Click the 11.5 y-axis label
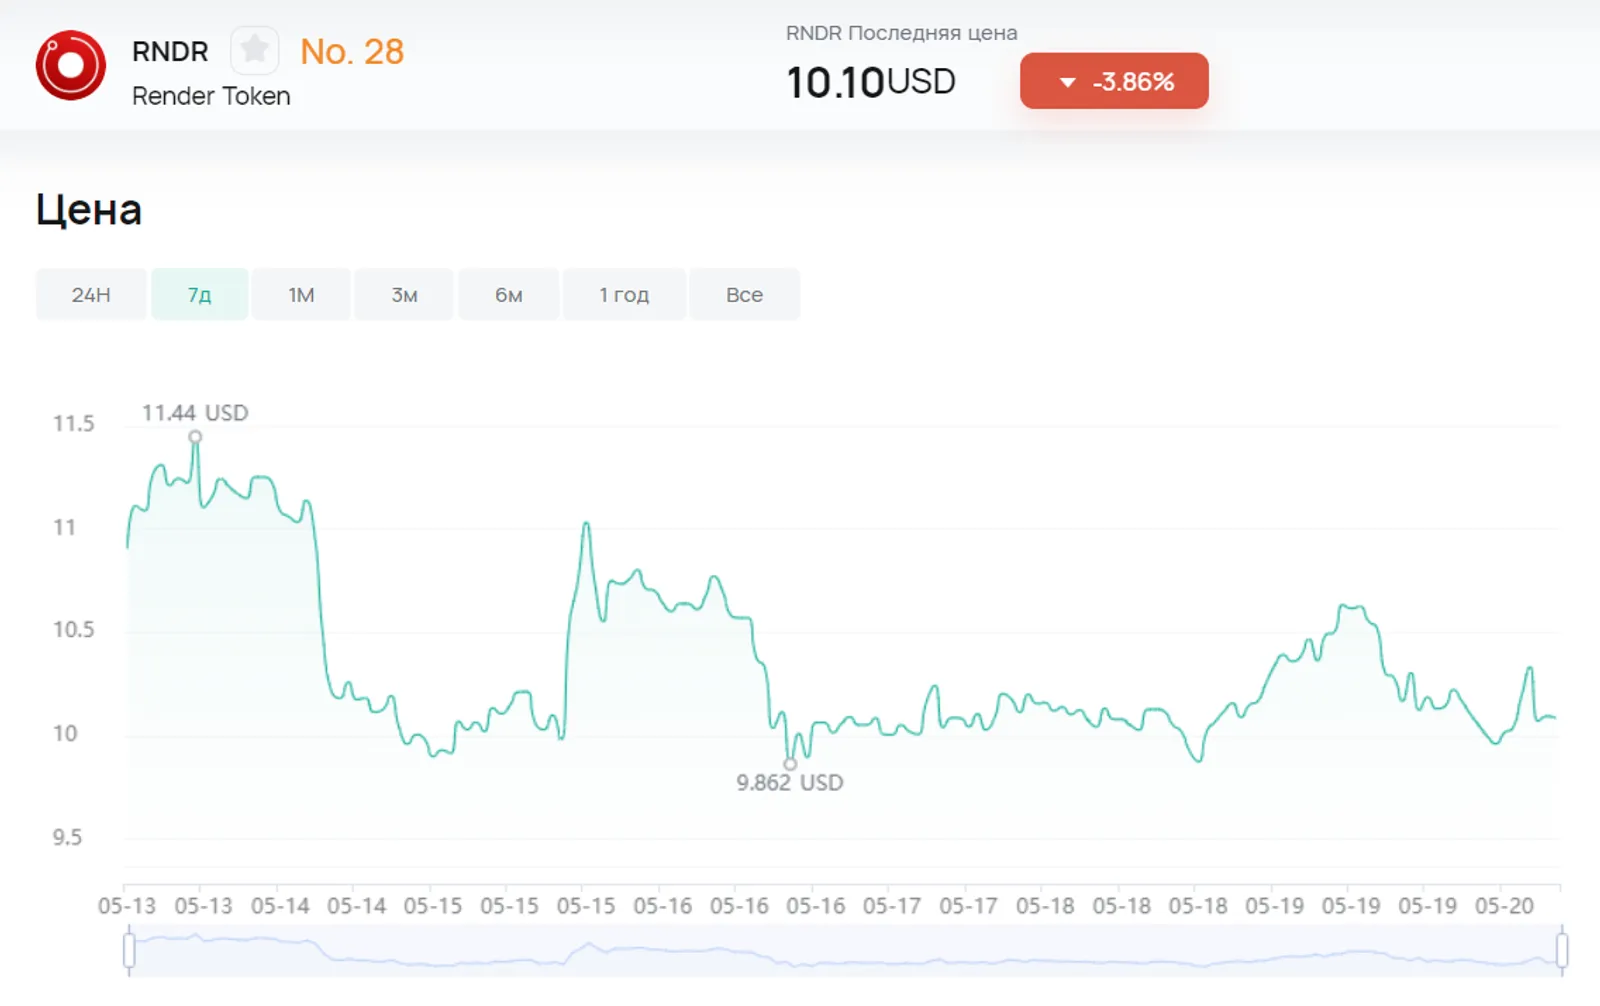The image size is (1600, 1006). point(74,424)
